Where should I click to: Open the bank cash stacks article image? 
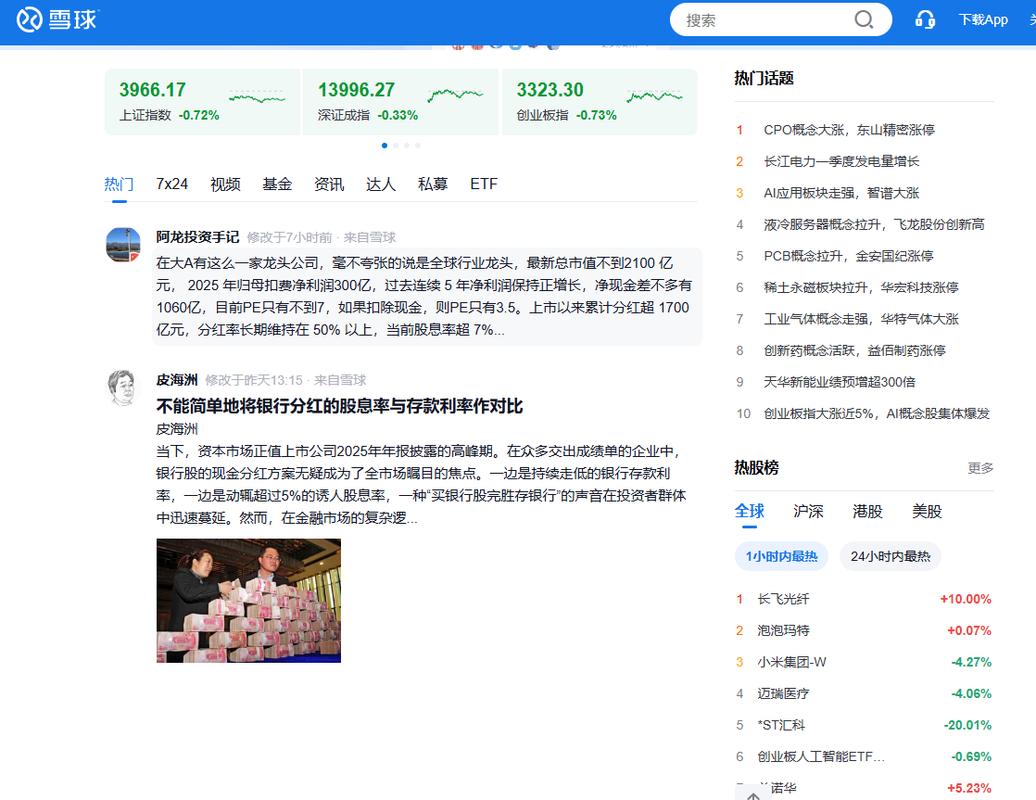pyautogui.click(x=248, y=600)
